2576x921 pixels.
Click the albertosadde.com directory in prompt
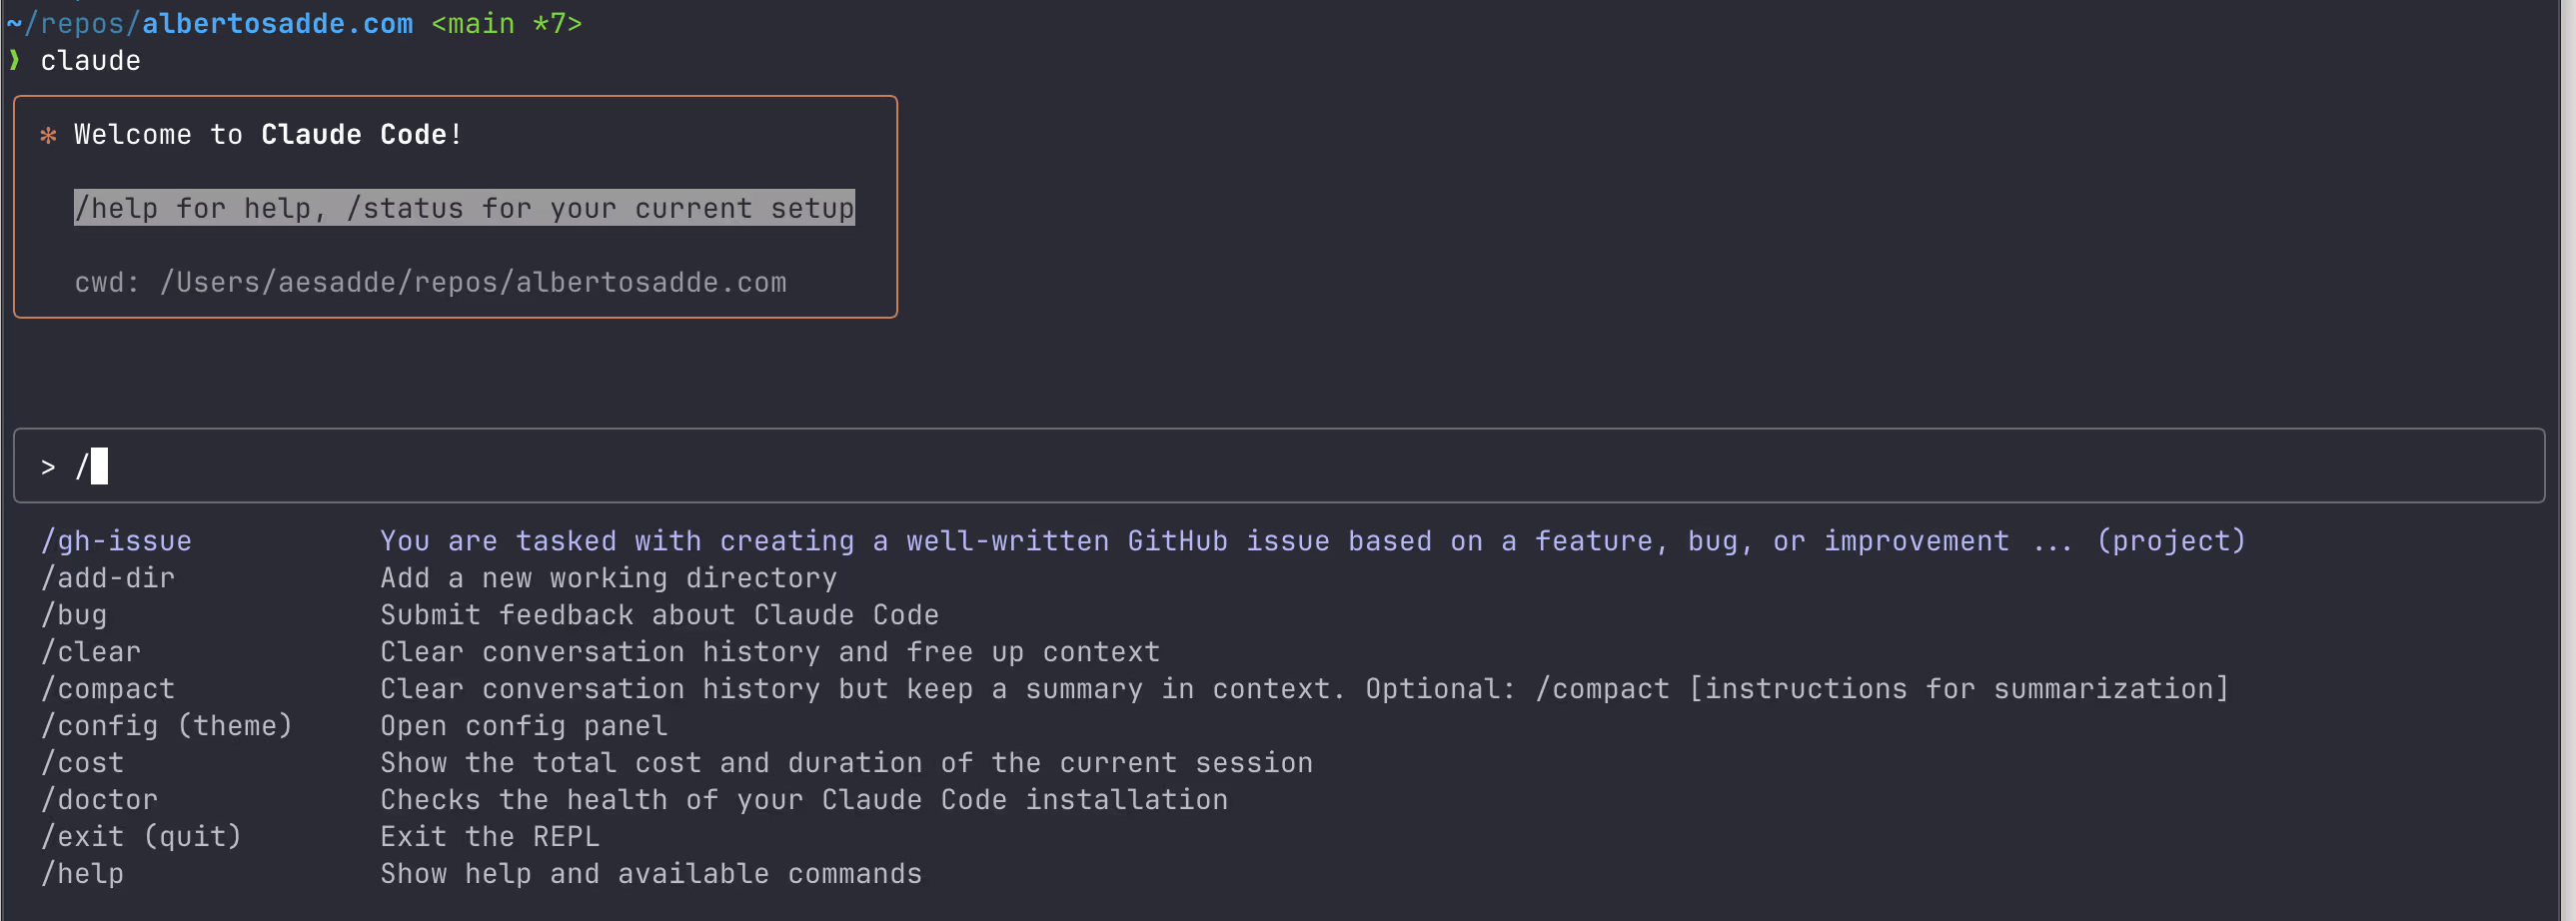pyautogui.click(x=277, y=23)
